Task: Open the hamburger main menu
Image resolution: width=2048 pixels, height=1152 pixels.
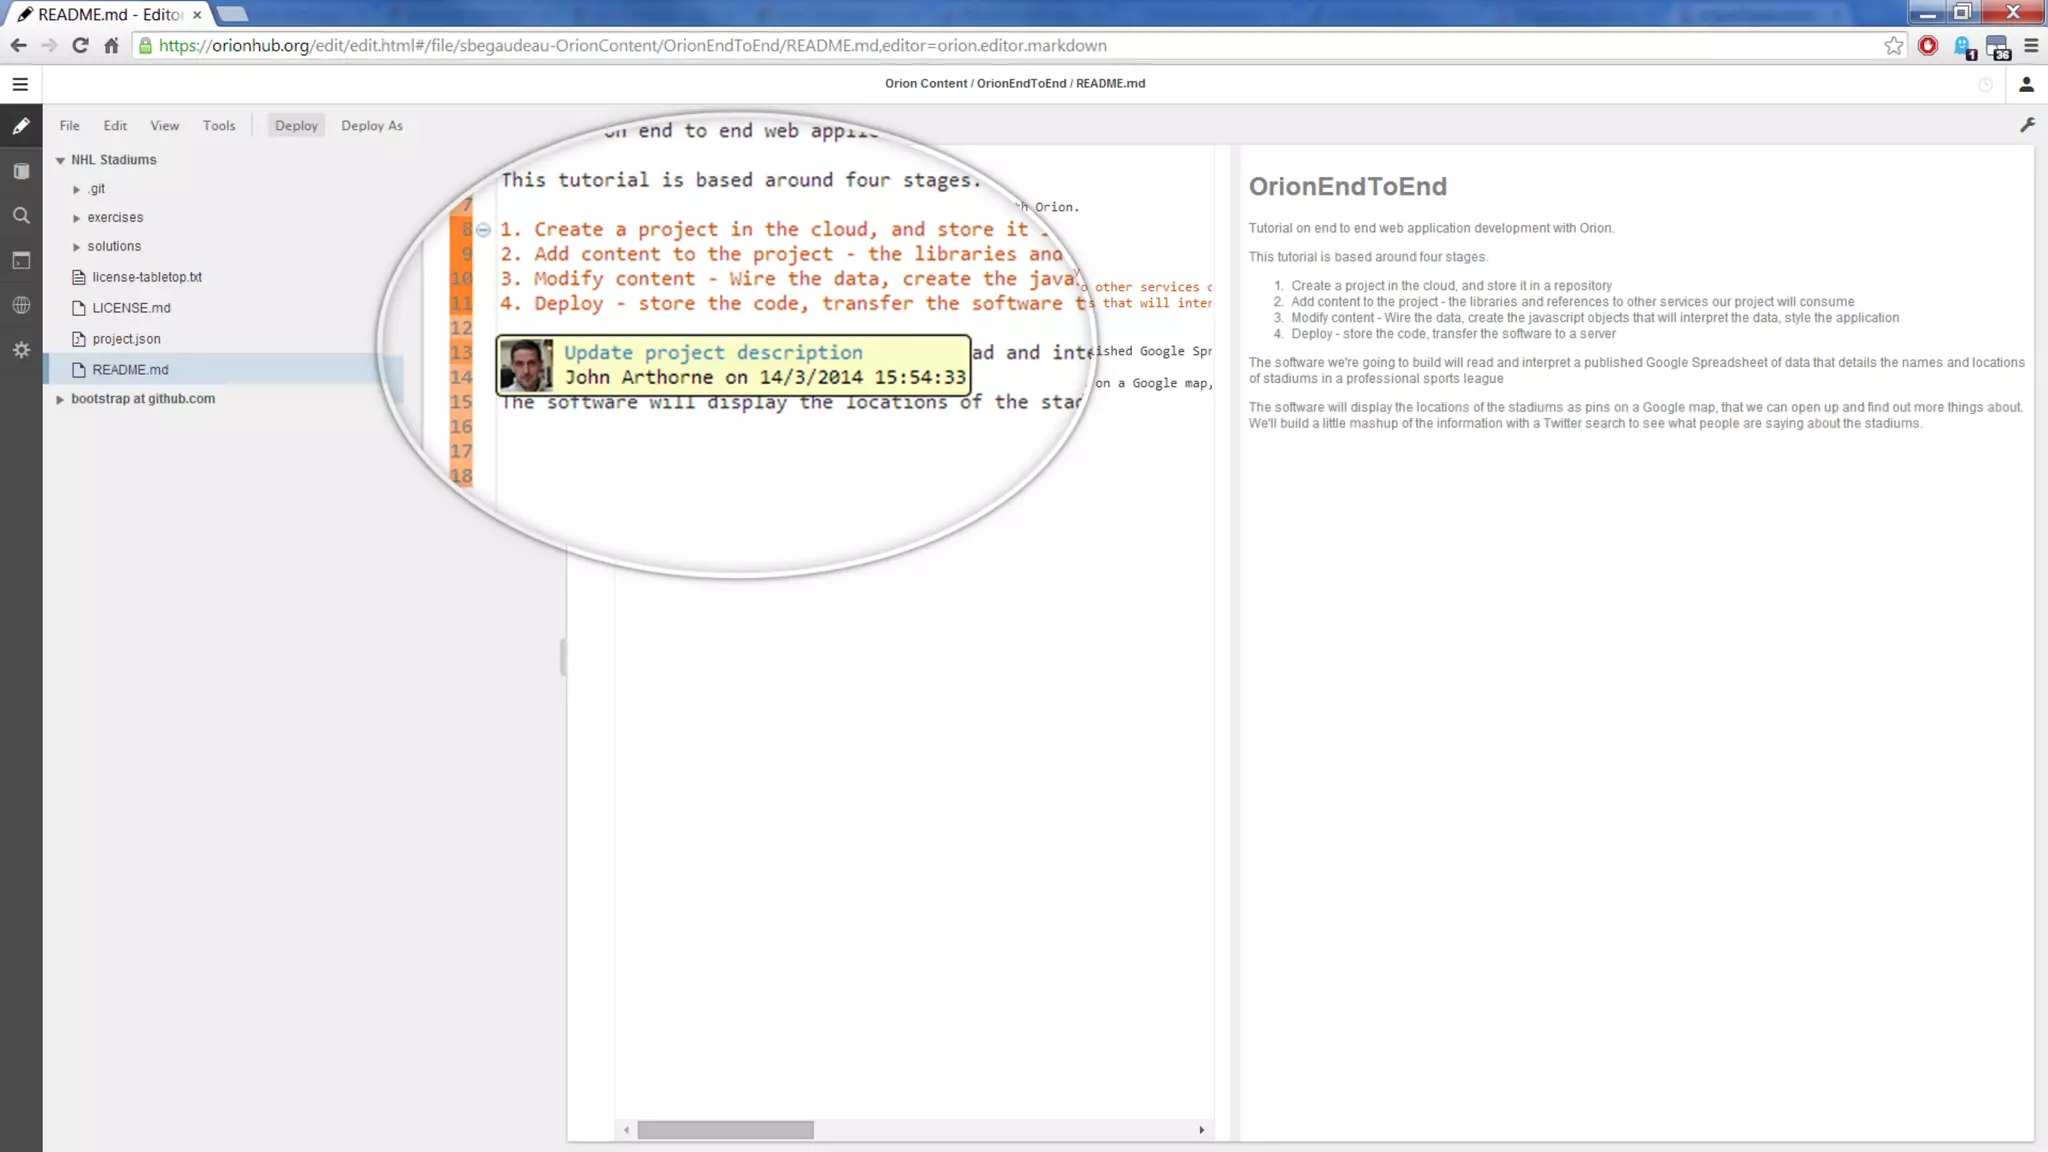Action: [x=20, y=85]
